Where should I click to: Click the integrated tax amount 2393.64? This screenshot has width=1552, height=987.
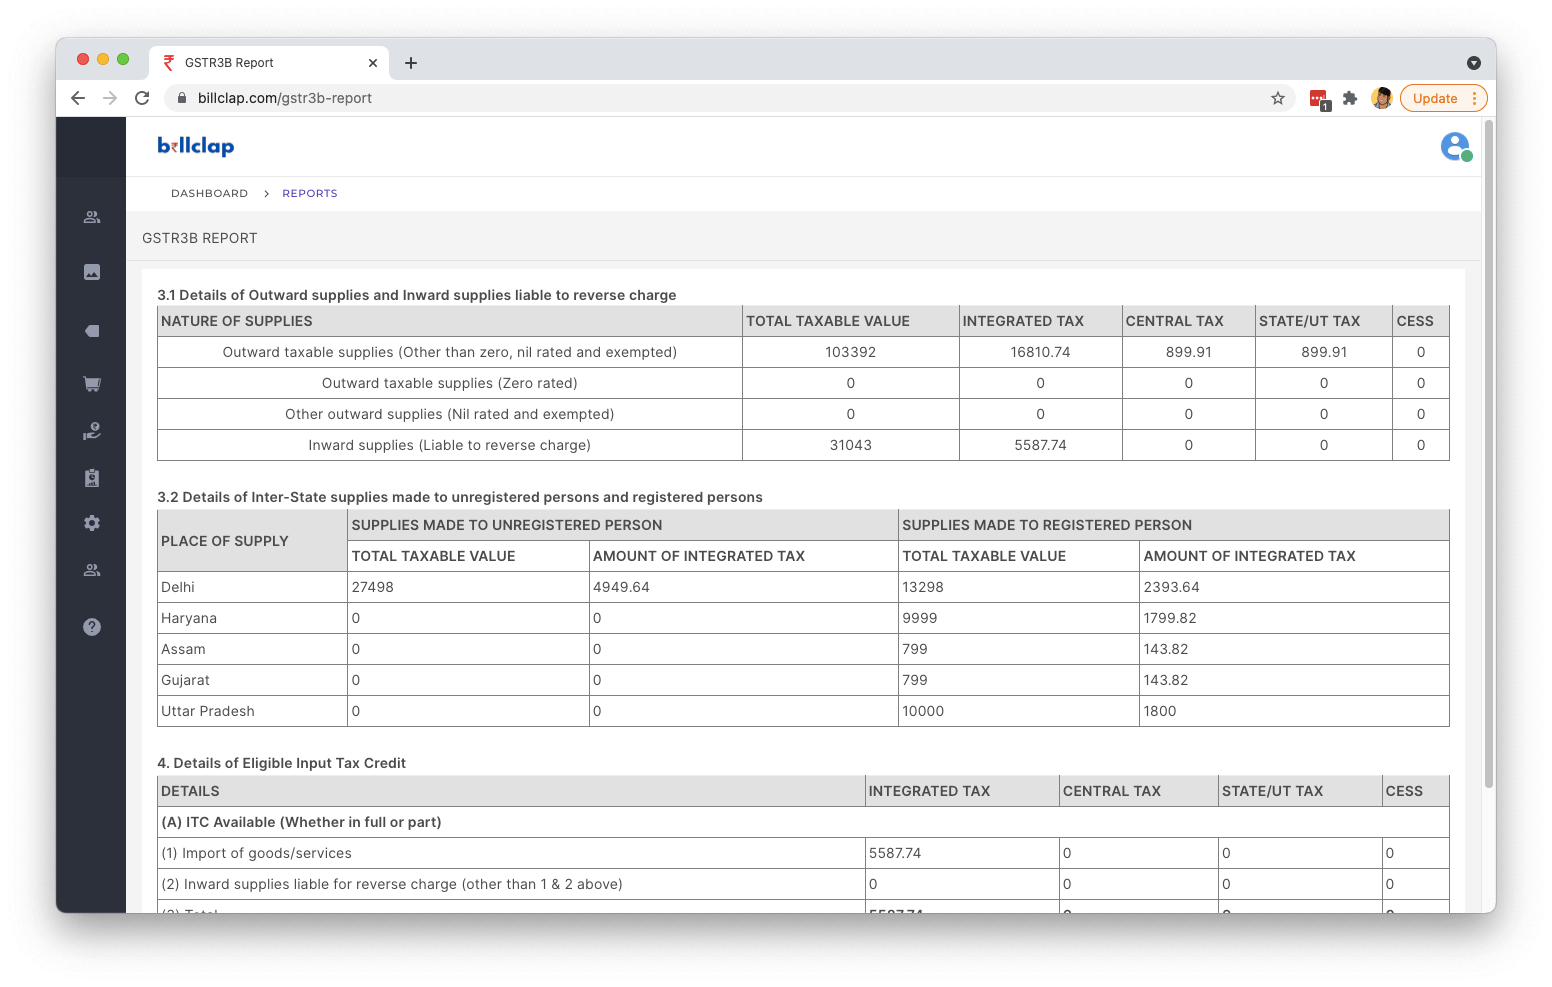tap(1172, 587)
